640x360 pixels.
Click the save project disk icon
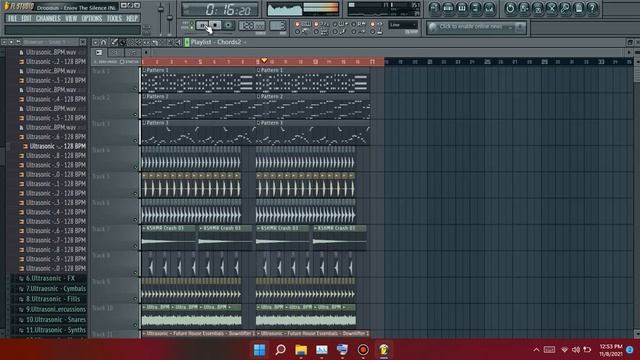click(x=524, y=8)
